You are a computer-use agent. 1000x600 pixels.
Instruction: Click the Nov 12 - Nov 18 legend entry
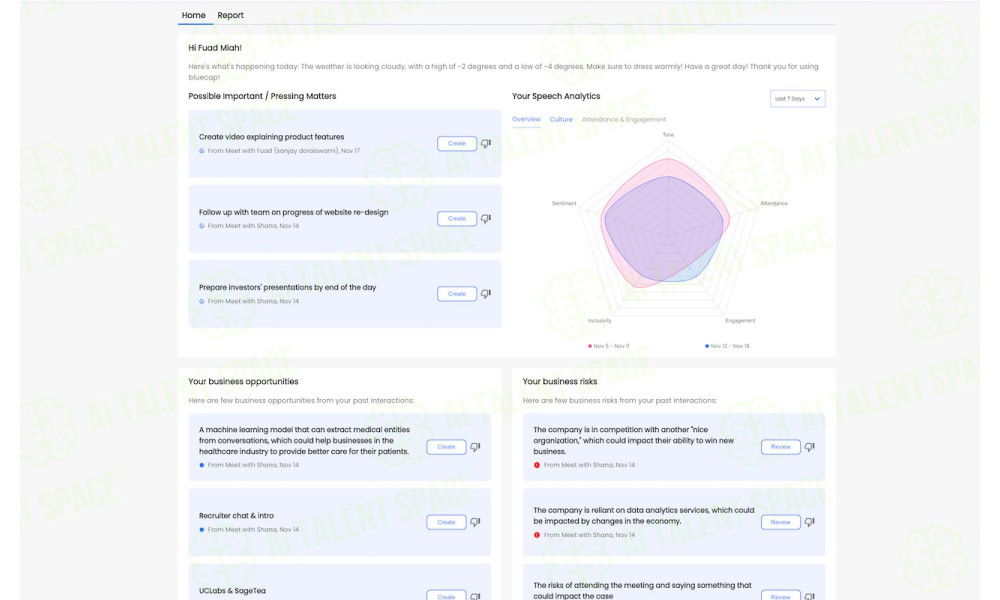pos(727,346)
